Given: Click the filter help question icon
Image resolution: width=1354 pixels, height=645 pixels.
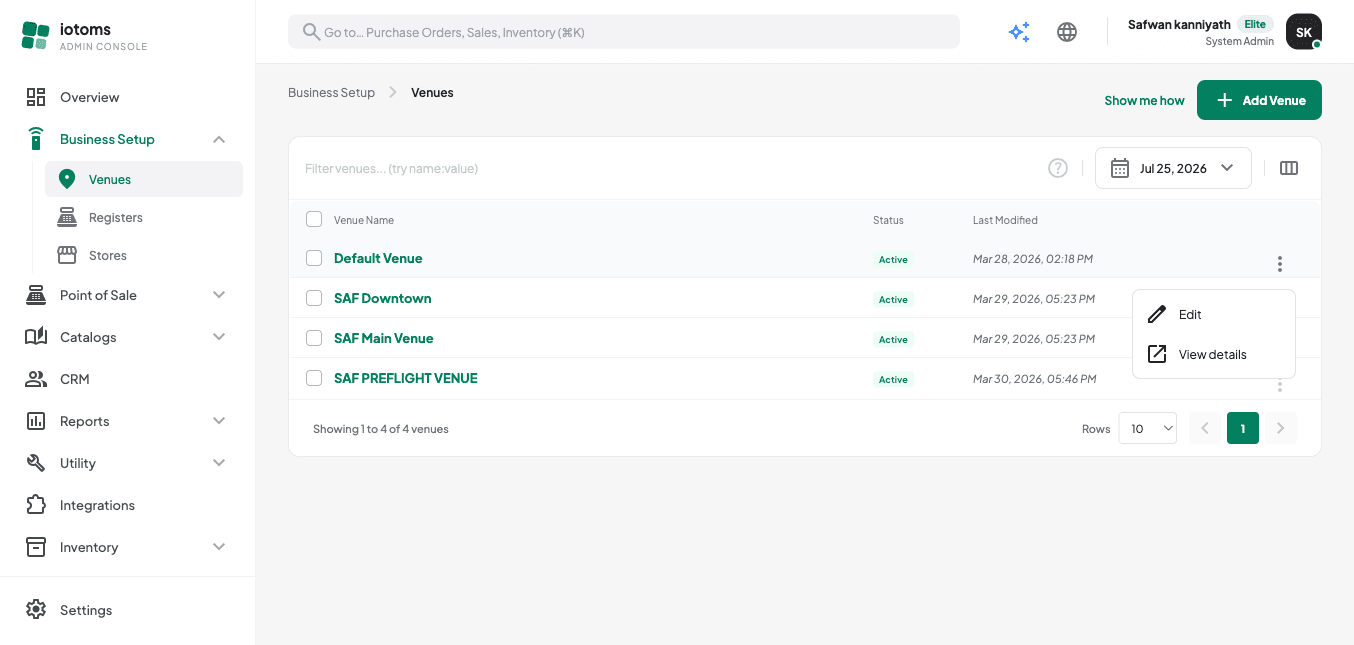Looking at the screenshot, I should click(1058, 168).
